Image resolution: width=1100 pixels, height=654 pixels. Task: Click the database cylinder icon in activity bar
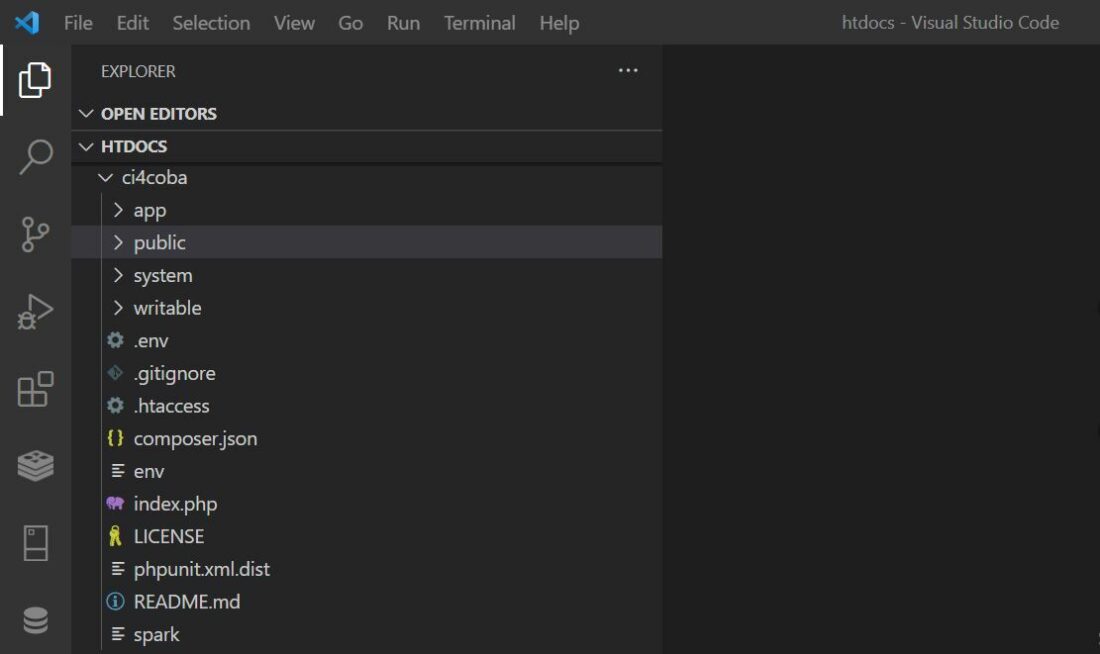35,621
